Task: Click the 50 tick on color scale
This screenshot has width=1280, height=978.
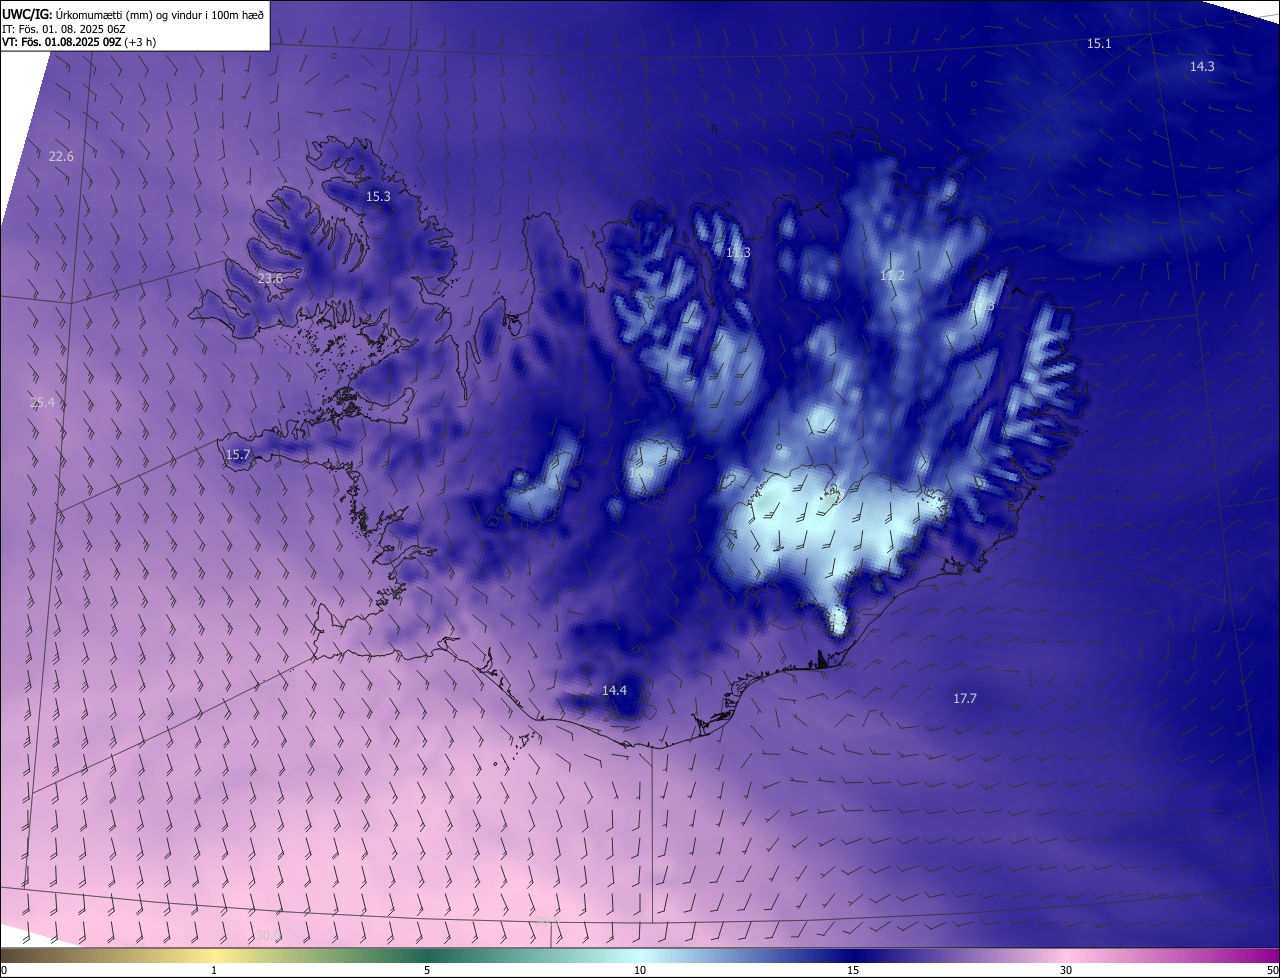Action: [x=1272, y=970]
